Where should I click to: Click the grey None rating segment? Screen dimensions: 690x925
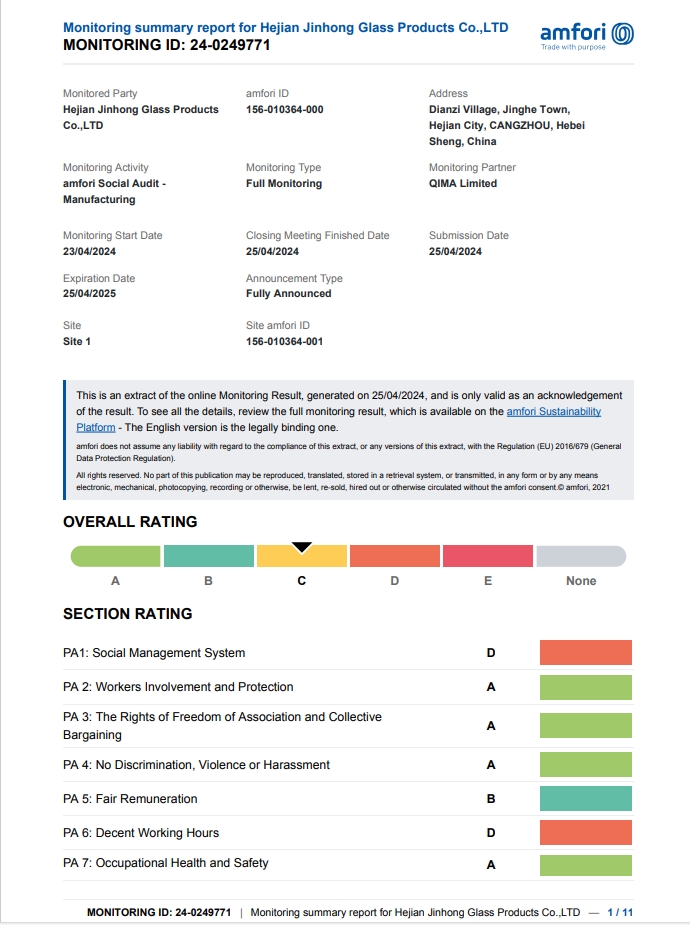click(x=581, y=557)
